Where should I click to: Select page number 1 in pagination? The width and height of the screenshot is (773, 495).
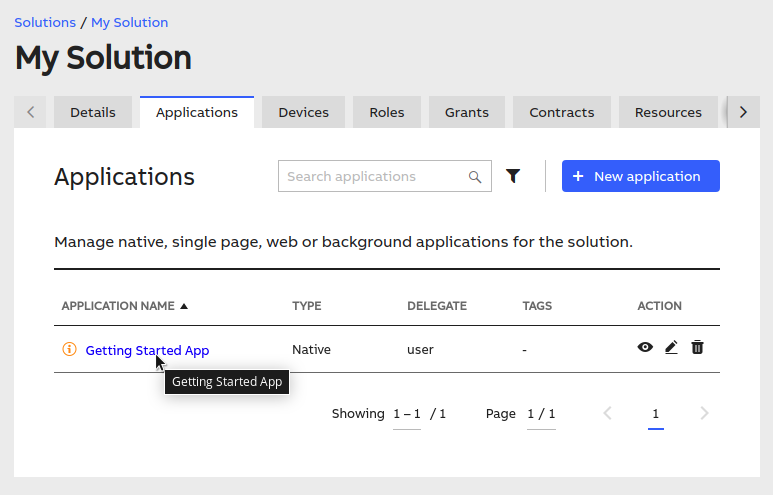coord(656,414)
